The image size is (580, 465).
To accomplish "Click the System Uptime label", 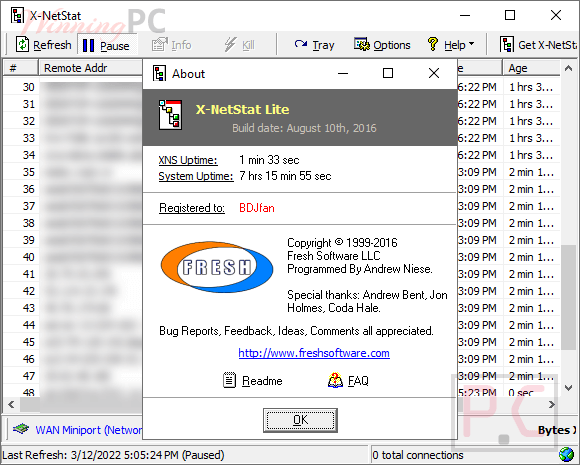I will pyautogui.click(x=196, y=176).
